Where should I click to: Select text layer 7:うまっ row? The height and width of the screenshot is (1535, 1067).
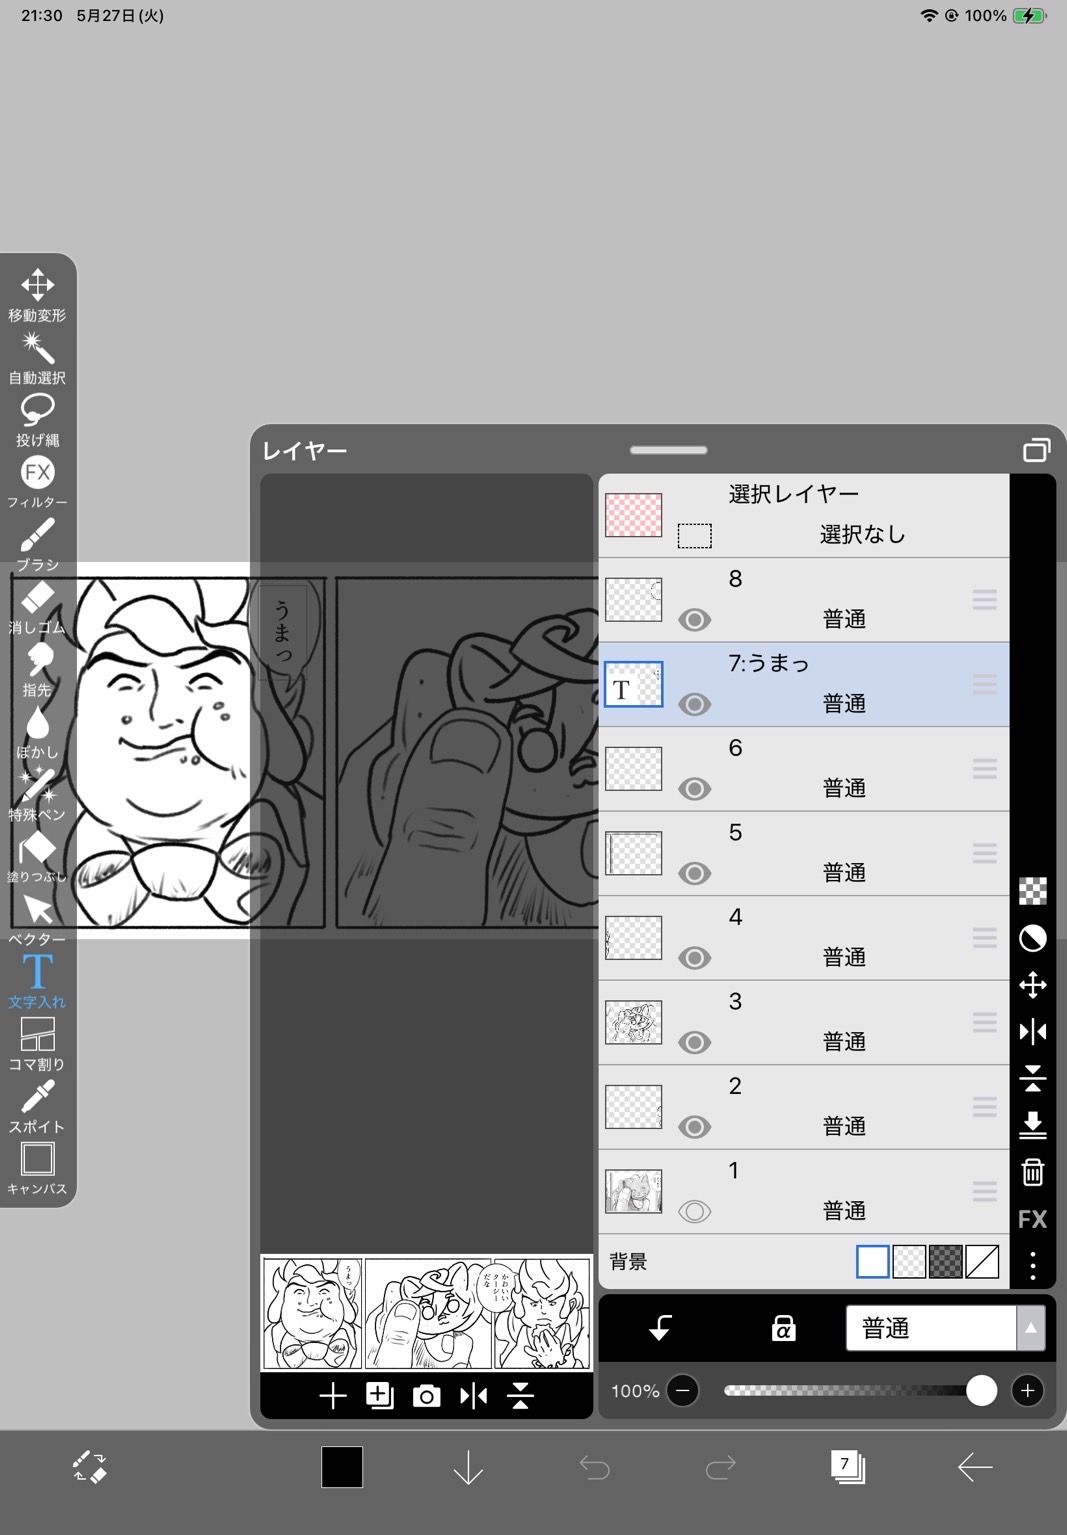(804, 684)
